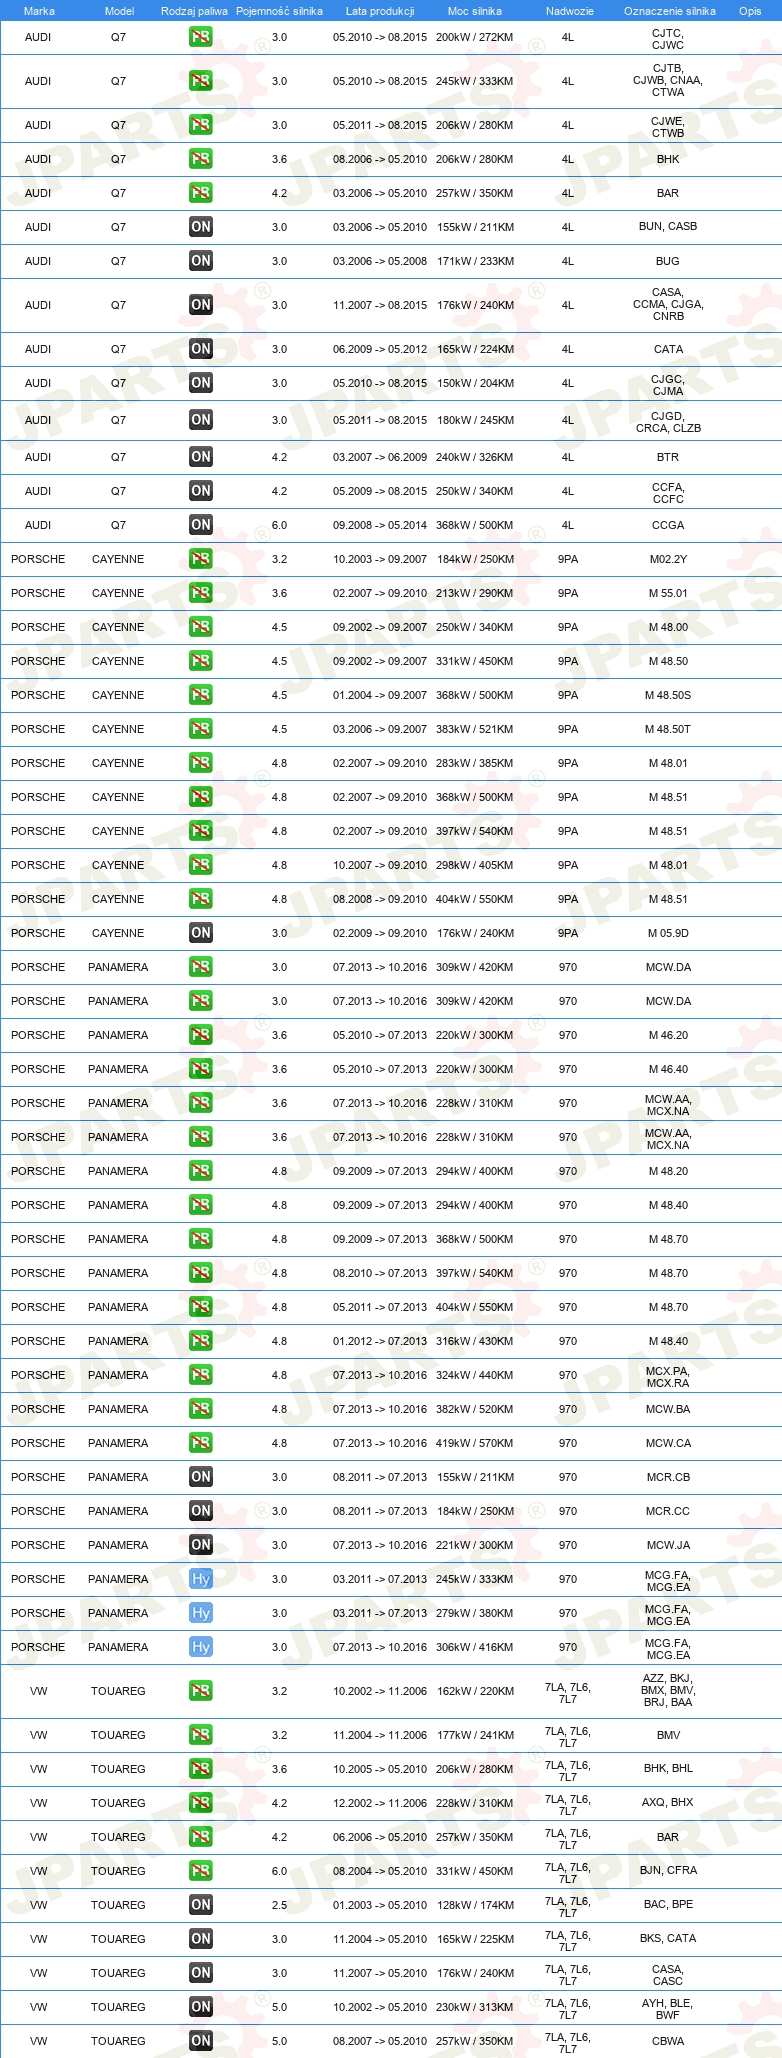Click the date range 12.2002 -> 11.2006
The image size is (782, 2058).
[x=380, y=1804]
